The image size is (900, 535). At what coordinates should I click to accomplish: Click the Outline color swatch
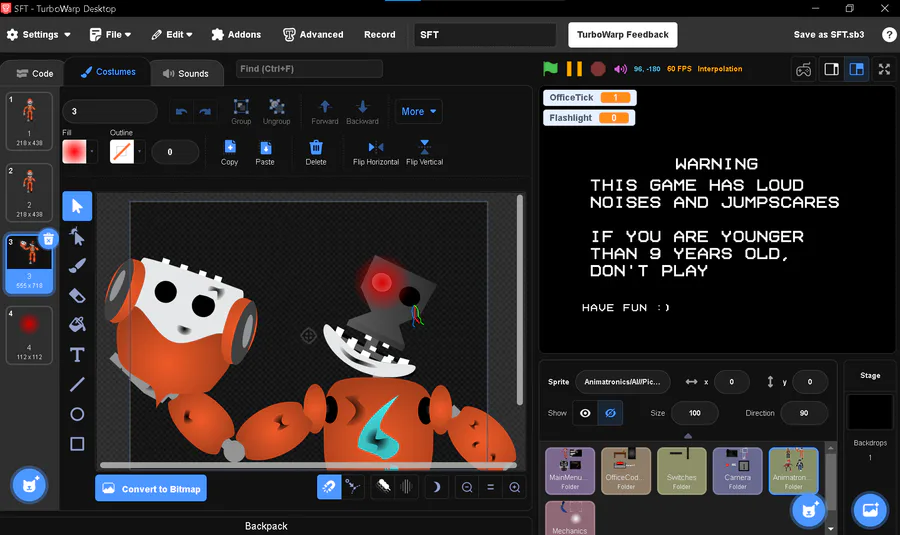(122, 152)
